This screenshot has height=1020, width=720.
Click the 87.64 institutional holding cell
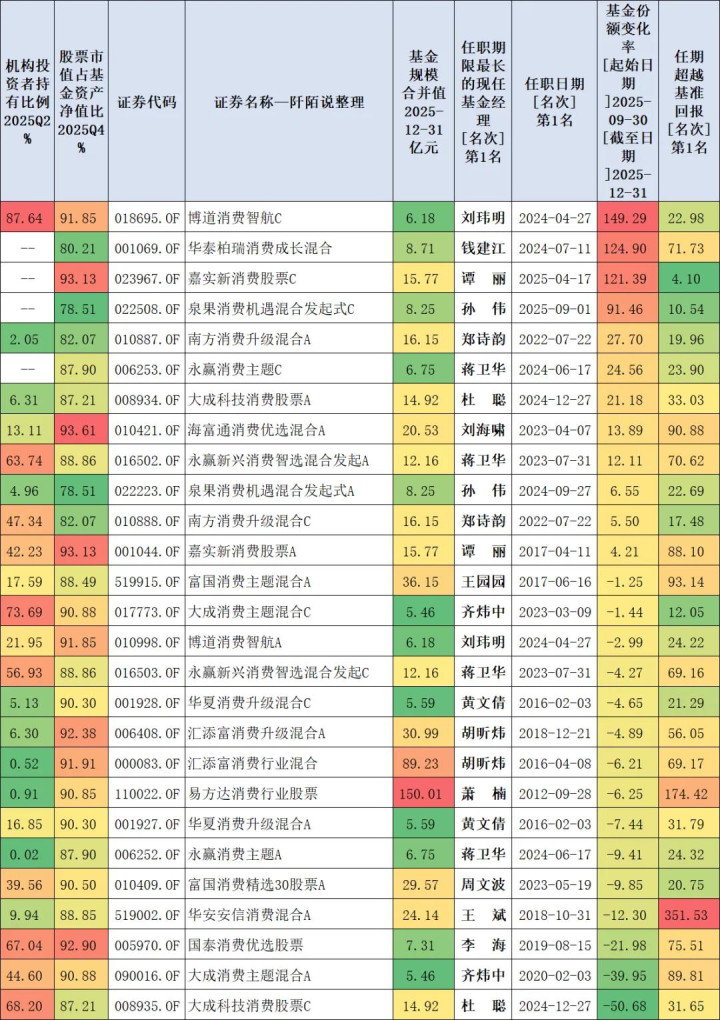(25, 218)
